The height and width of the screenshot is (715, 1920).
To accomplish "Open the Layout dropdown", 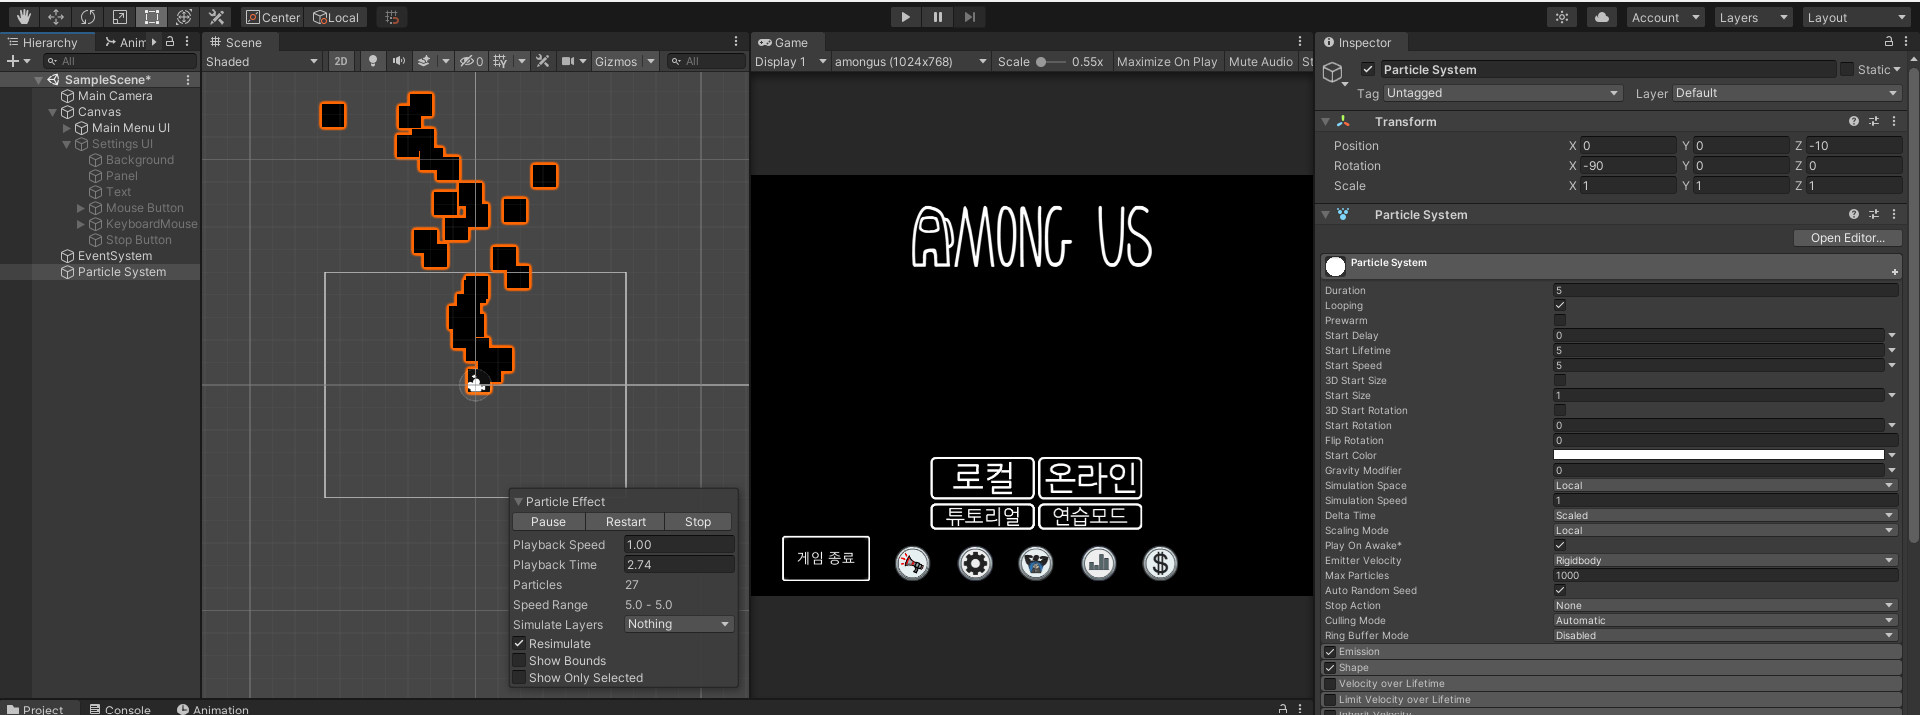I will [x=1857, y=17].
